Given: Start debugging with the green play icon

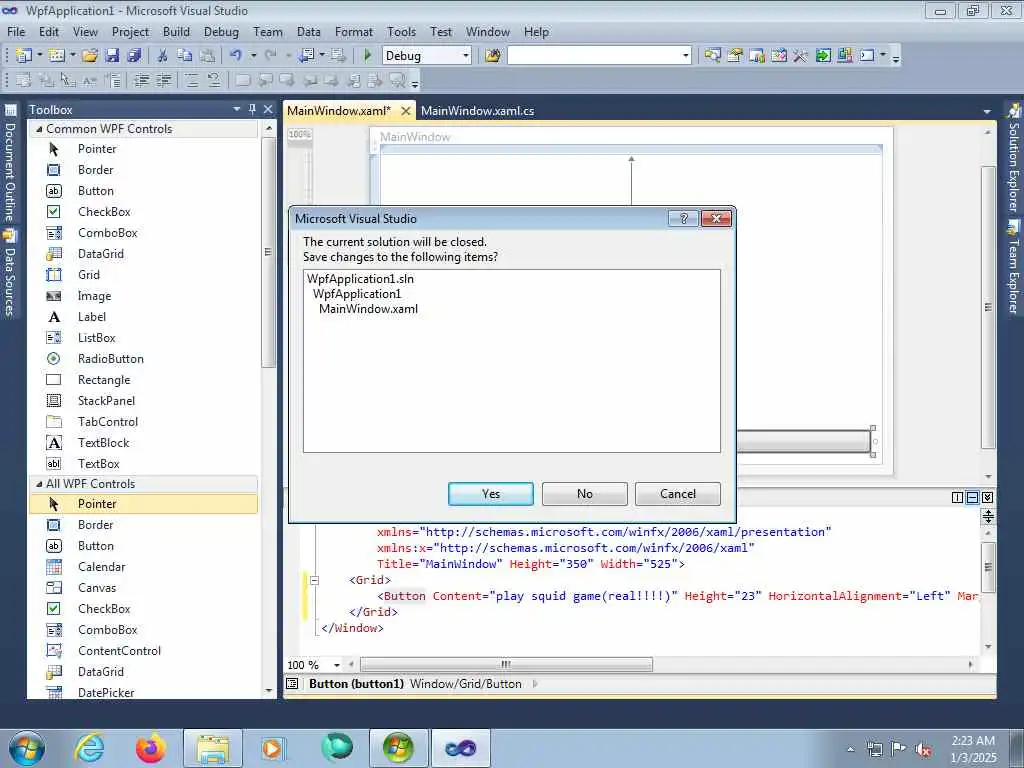Looking at the screenshot, I should point(368,56).
